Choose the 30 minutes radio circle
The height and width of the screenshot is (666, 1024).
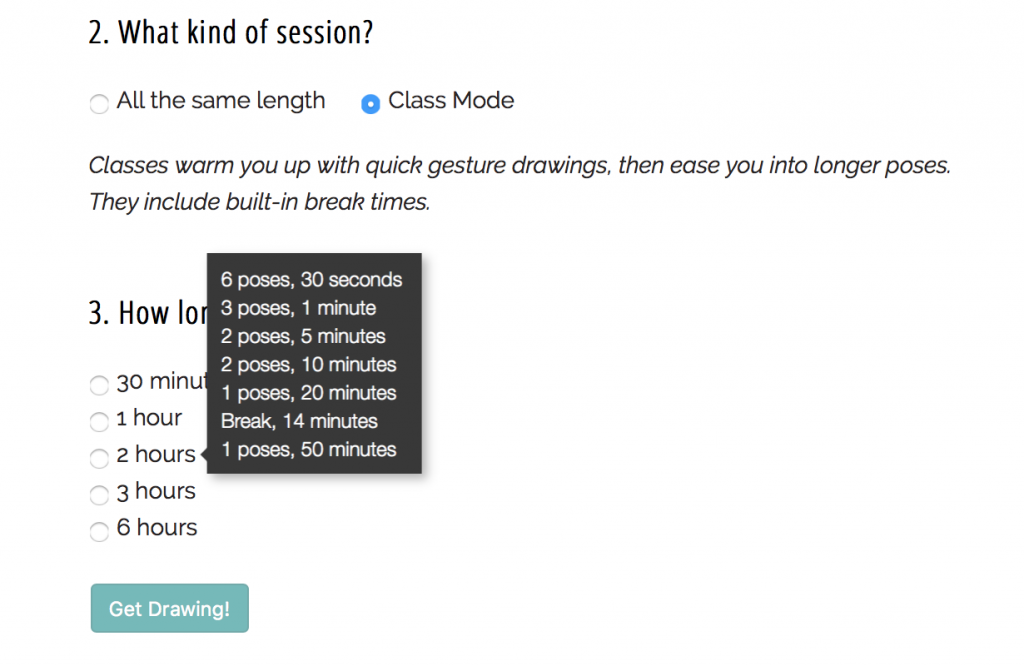coord(99,385)
